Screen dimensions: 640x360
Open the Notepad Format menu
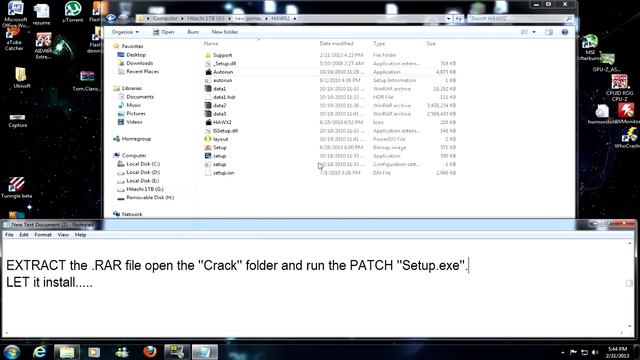[43, 235]
